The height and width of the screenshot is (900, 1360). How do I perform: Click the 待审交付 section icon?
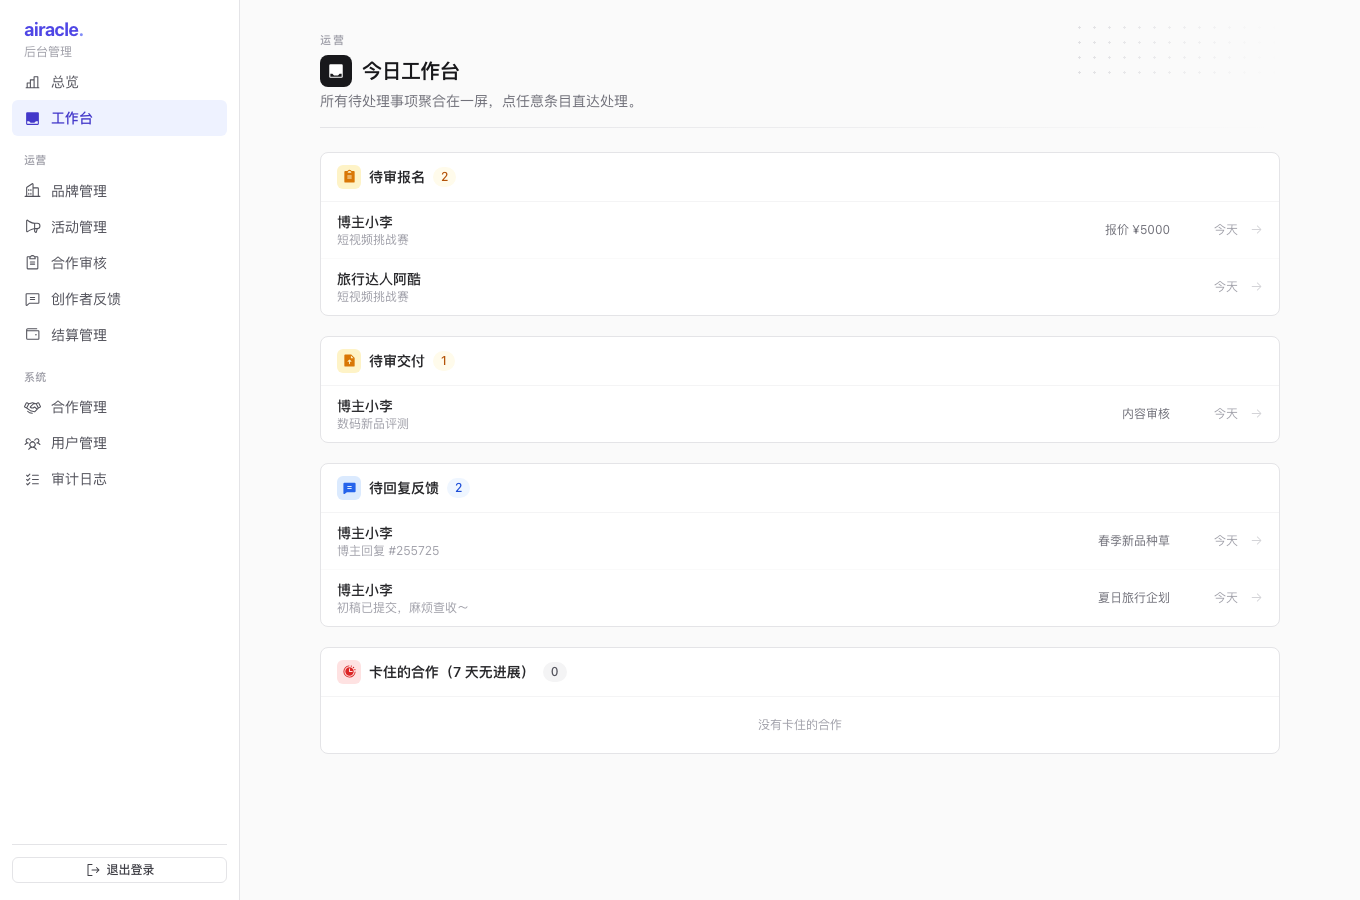coord(349,361)
